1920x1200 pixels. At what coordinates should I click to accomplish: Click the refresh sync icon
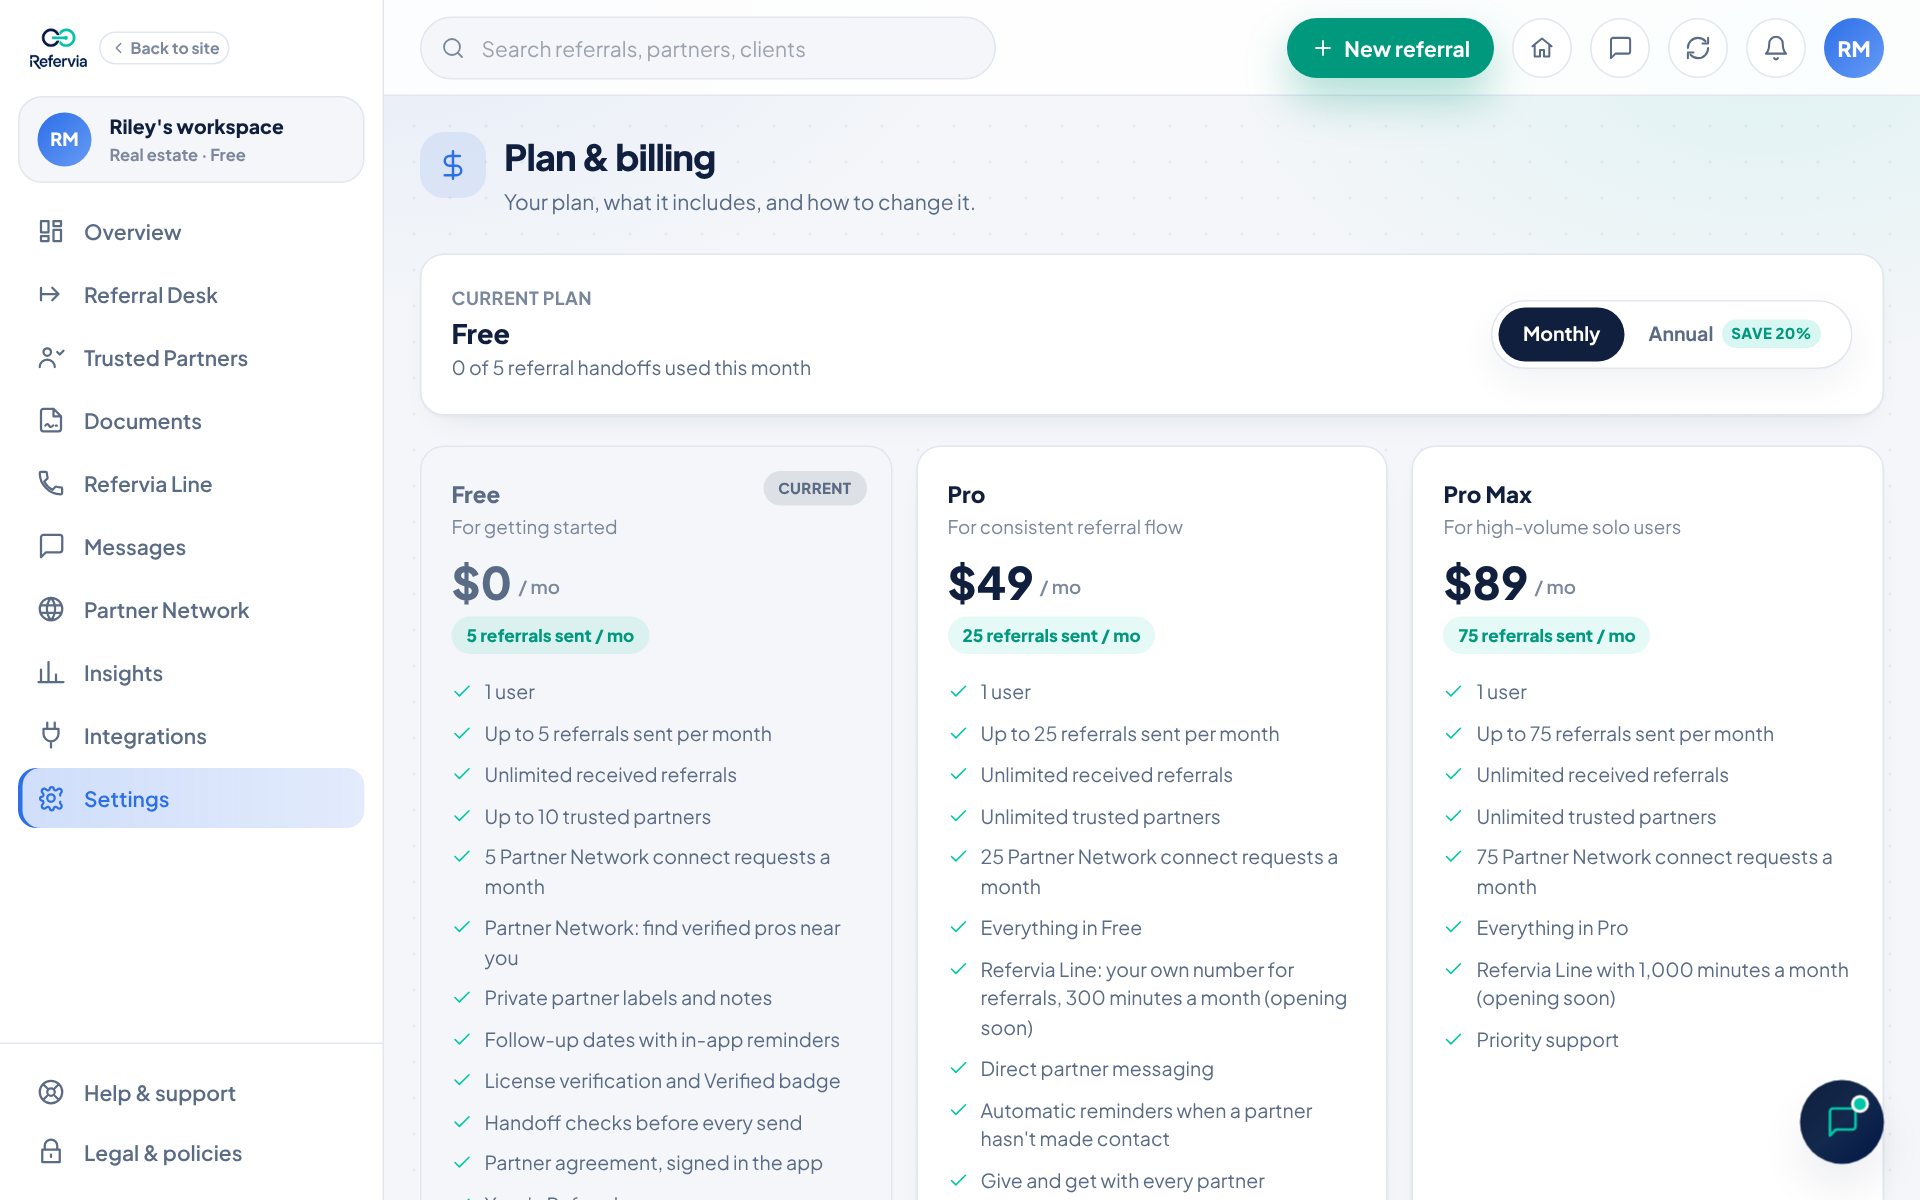(1698, 48)
